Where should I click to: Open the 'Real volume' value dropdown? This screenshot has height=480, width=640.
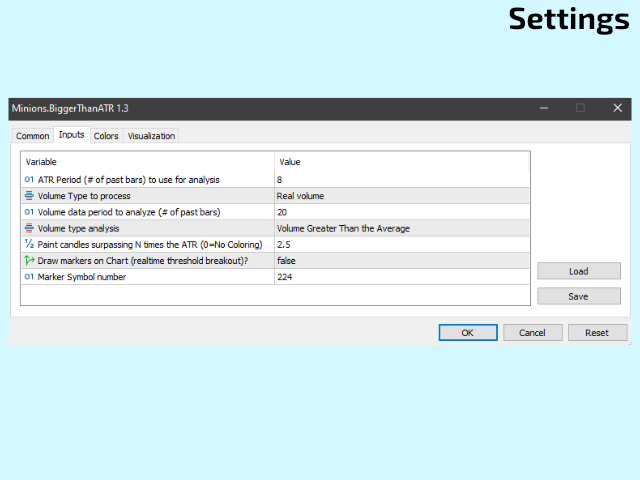[x=402, y=196]
